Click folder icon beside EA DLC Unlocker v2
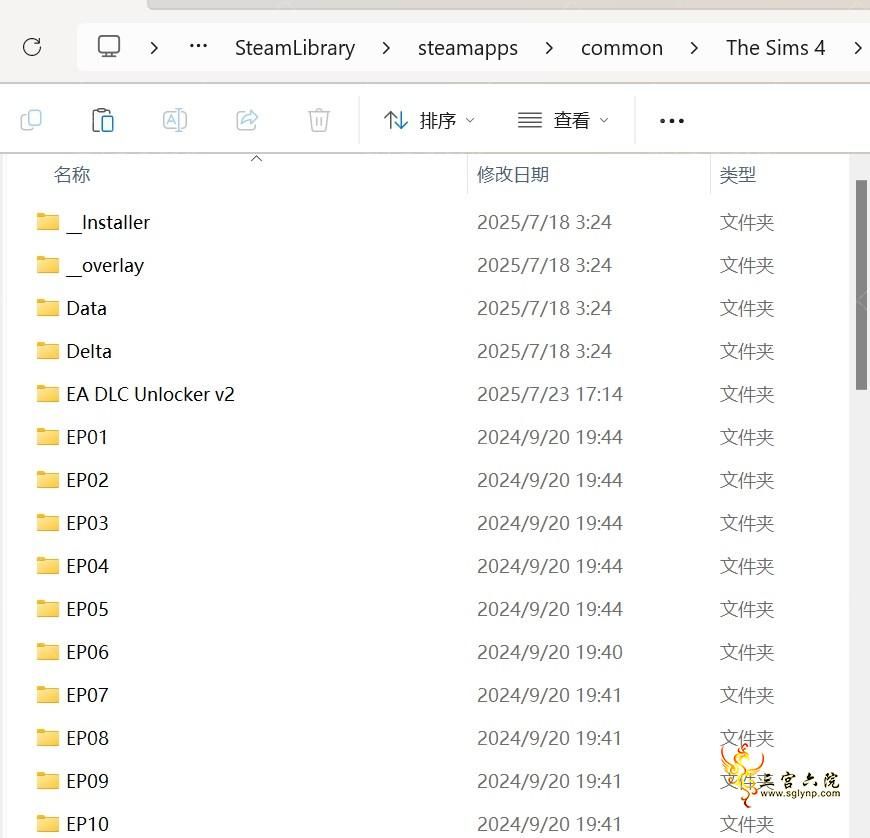This screenshot has height=838, width=870. [x=48, y=393]
